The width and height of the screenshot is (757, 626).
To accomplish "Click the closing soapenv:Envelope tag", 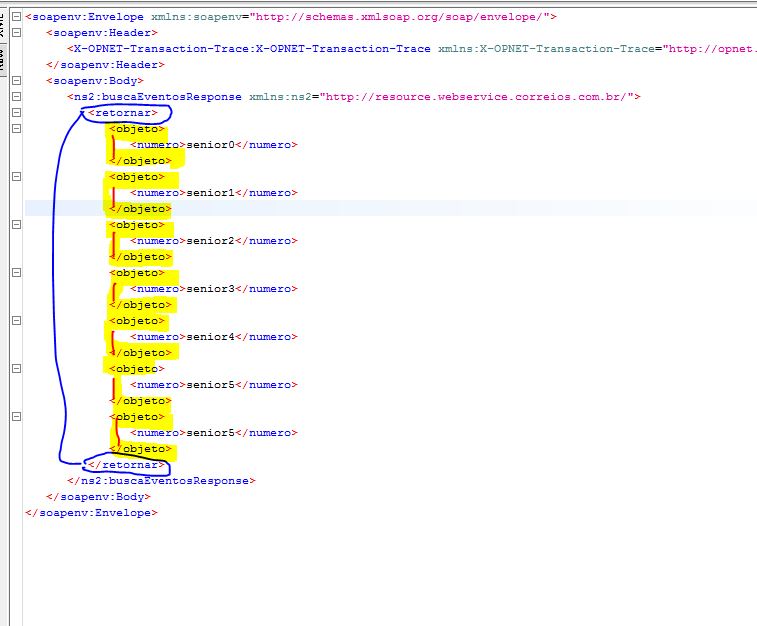I will (x=91, y=513).
